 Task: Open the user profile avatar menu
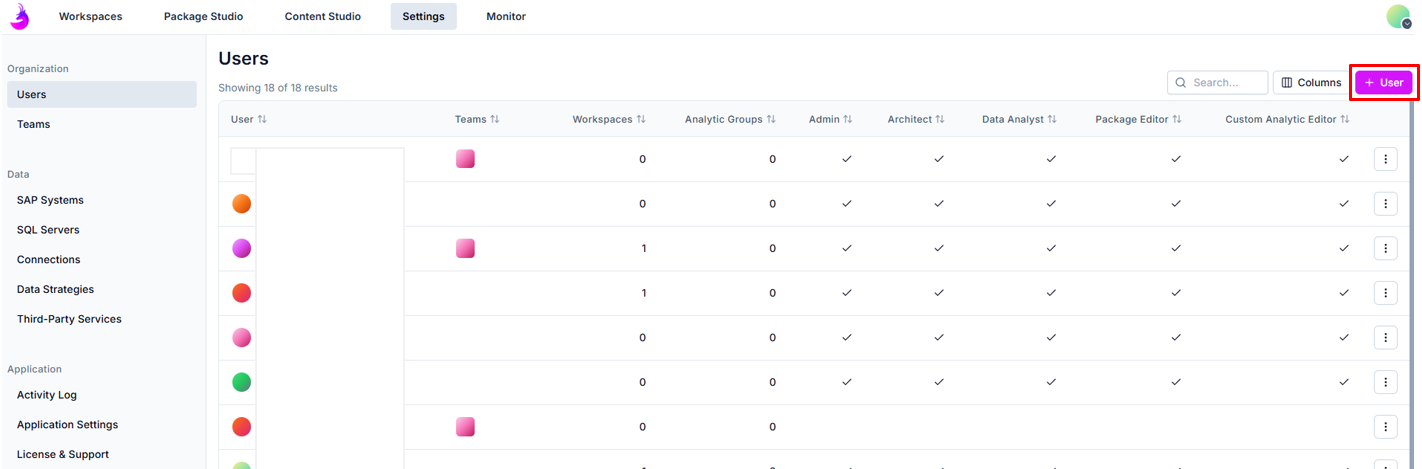pos(1398,16)
